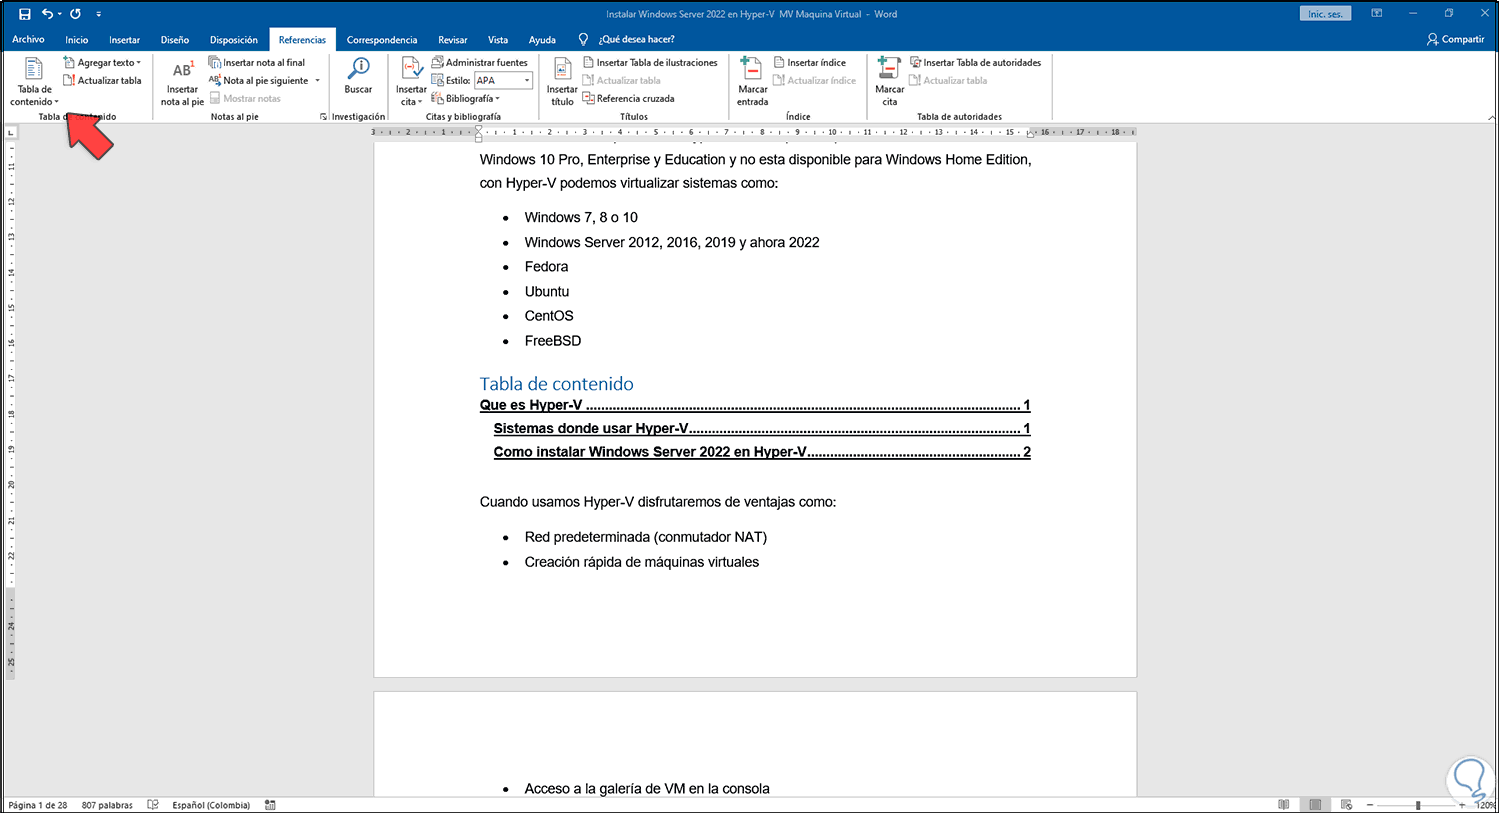Open the Ayuda tab

tap(542, 40)
